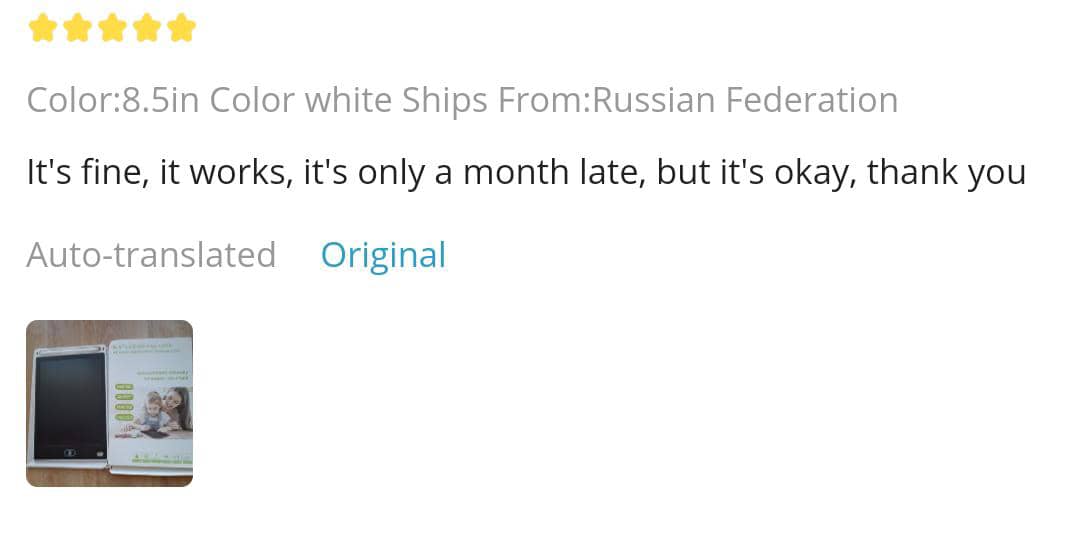Select the fifth rating star

(181, 28)
